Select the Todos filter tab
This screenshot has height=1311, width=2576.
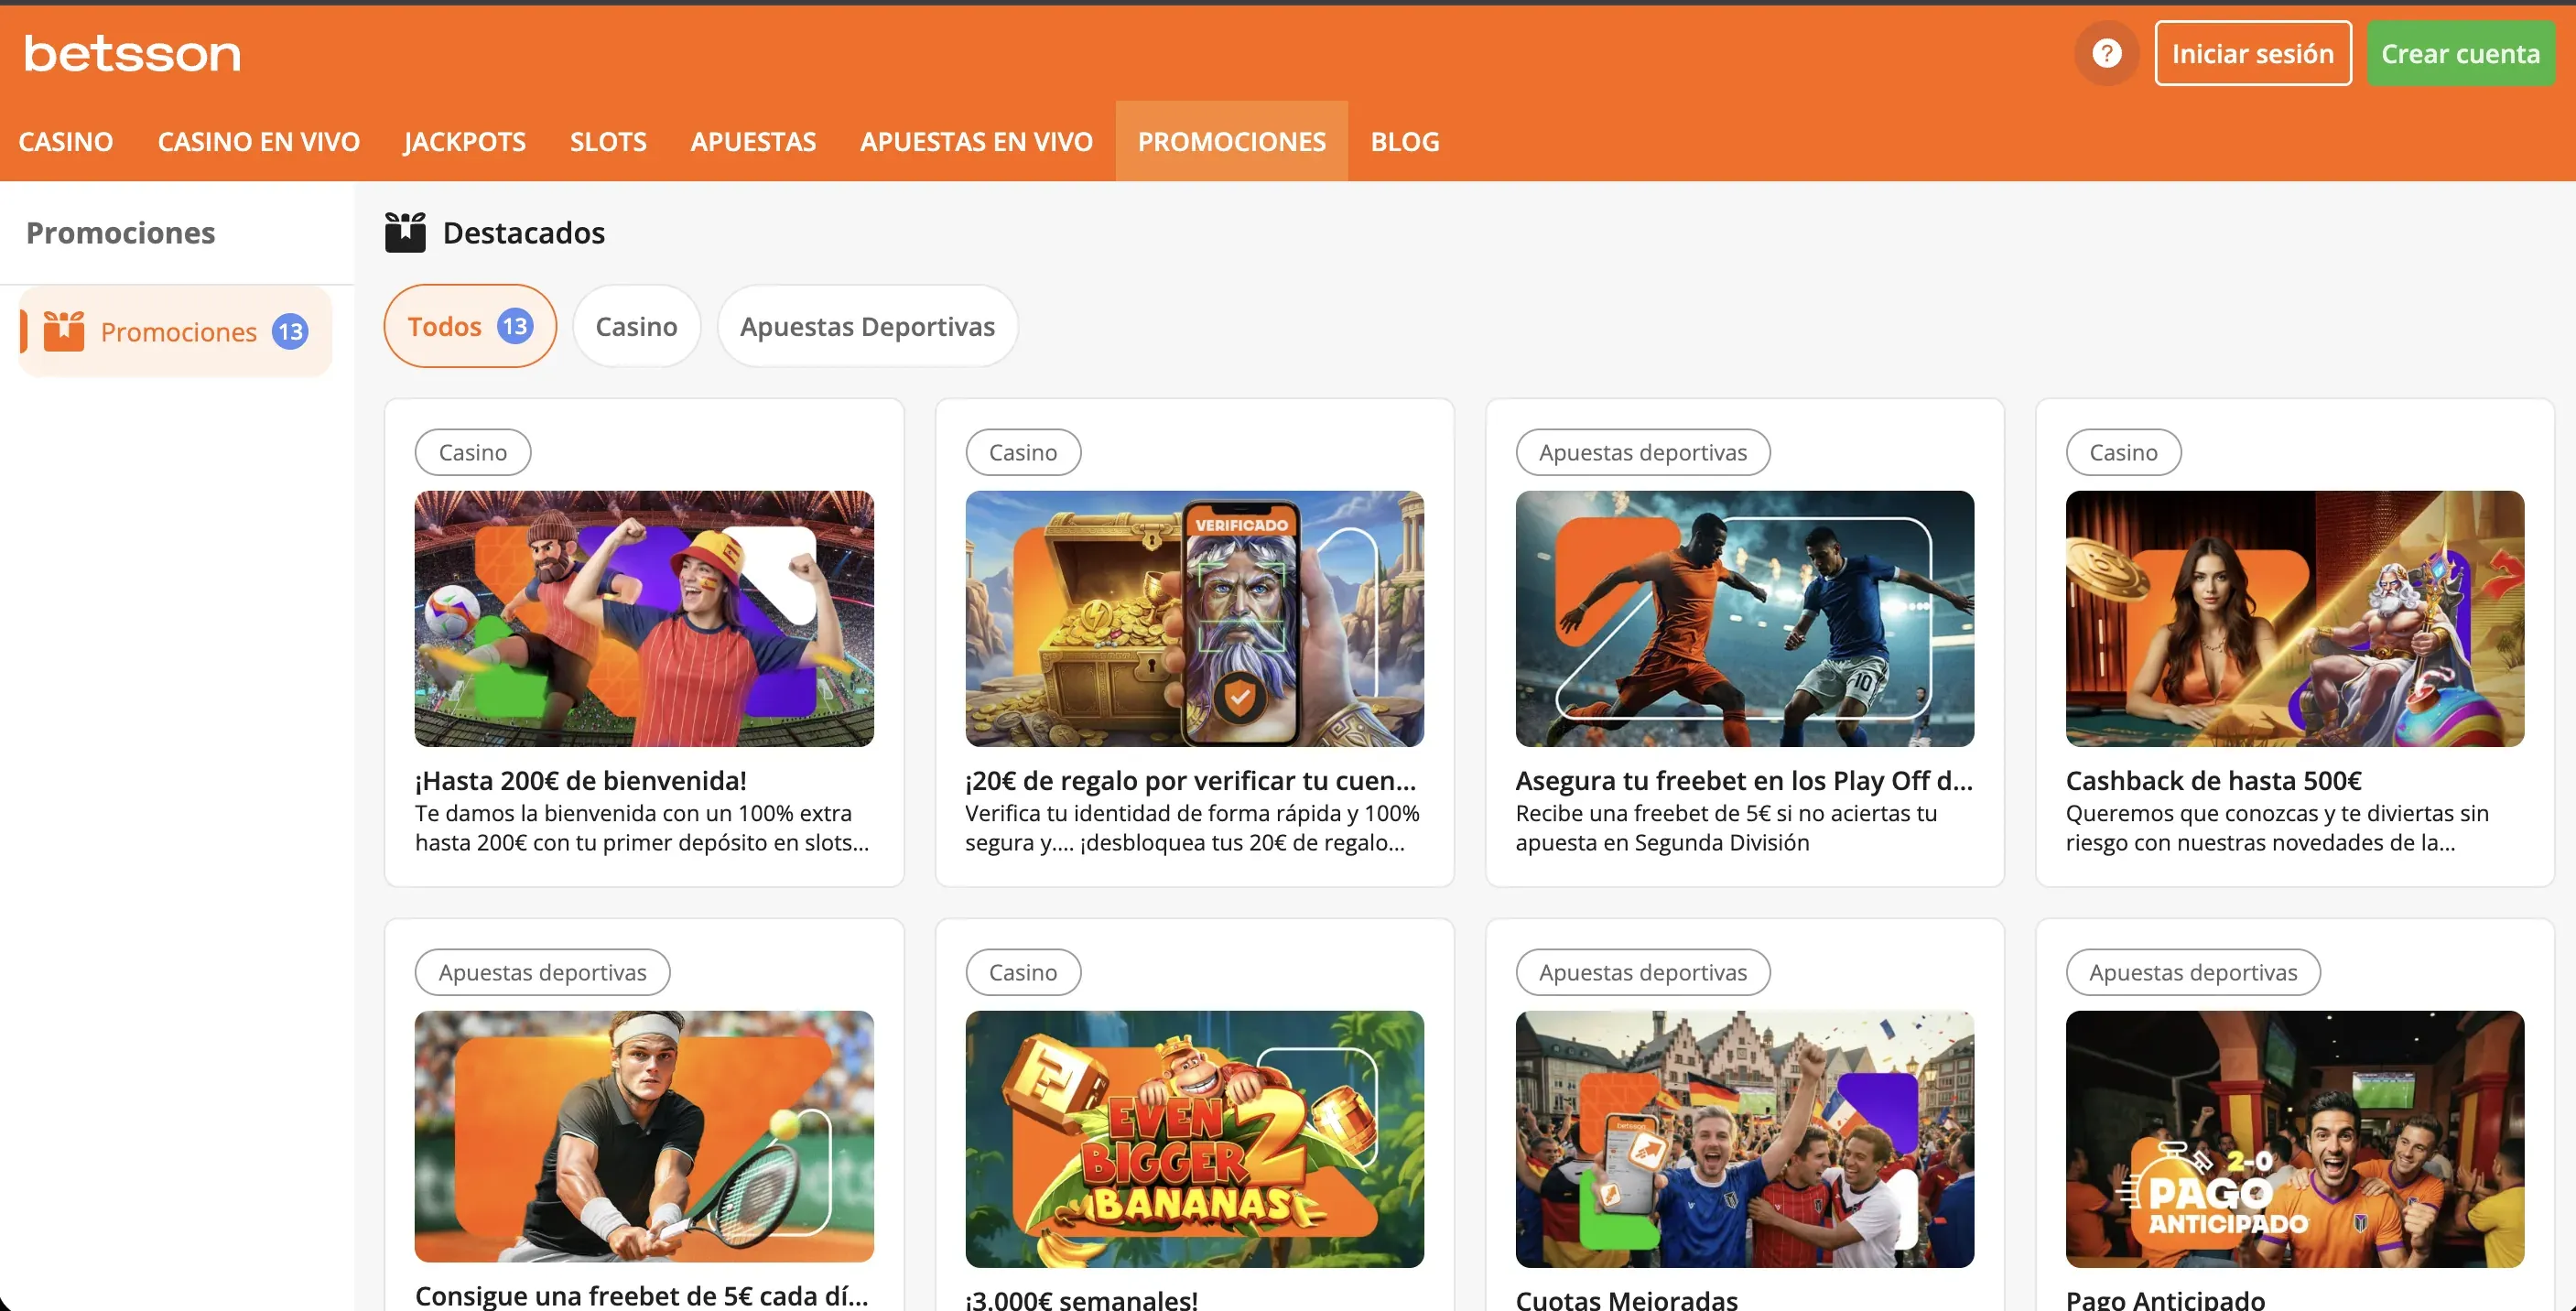[x=470, y=326]
